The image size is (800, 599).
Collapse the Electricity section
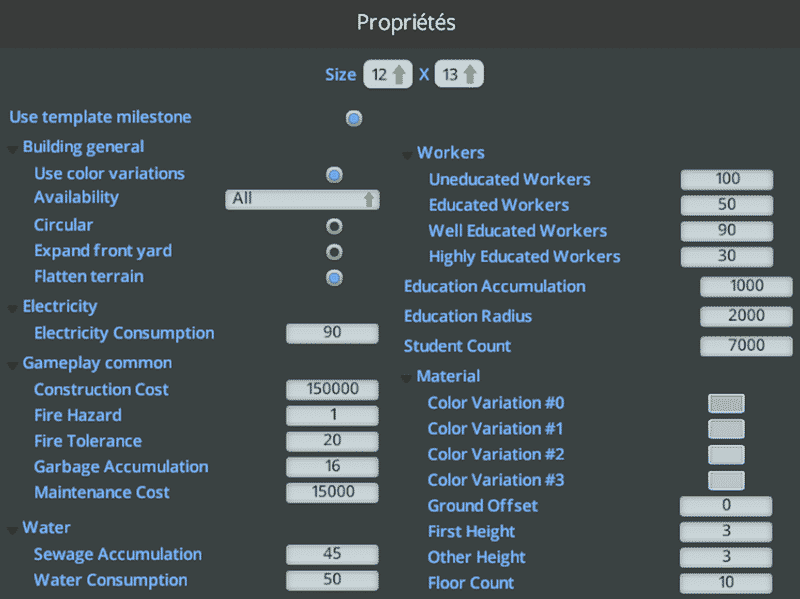pyautogui.click(x=13, y=309)
